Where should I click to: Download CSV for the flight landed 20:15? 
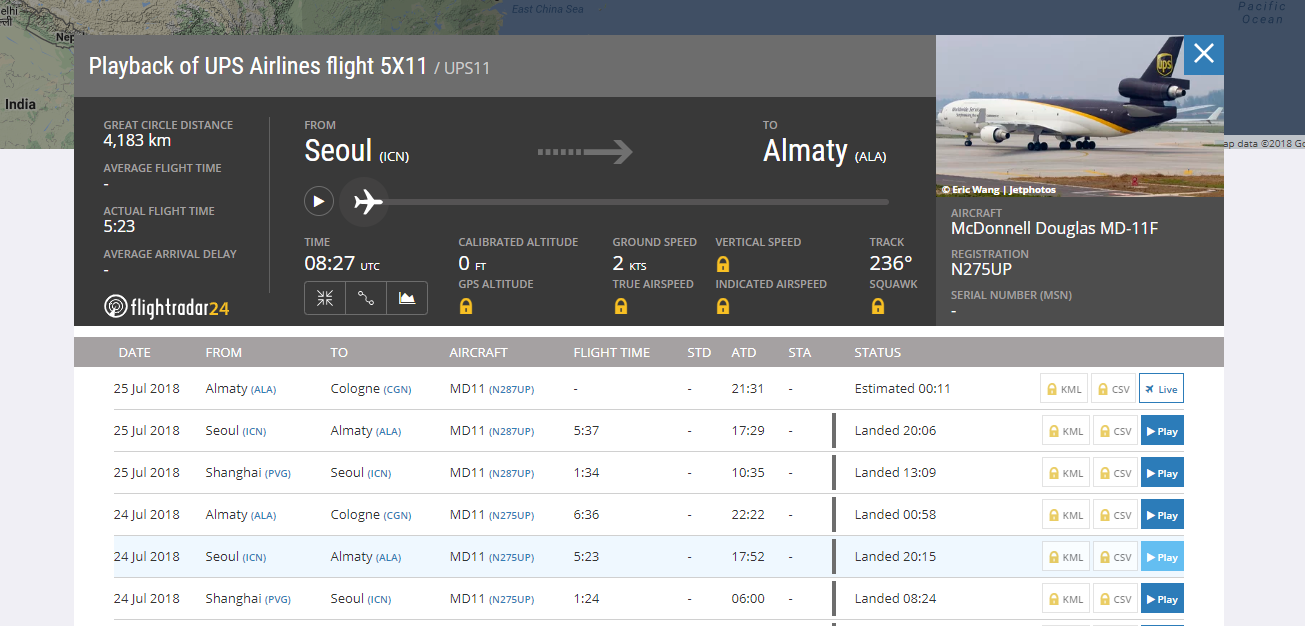click(1114, 557)
